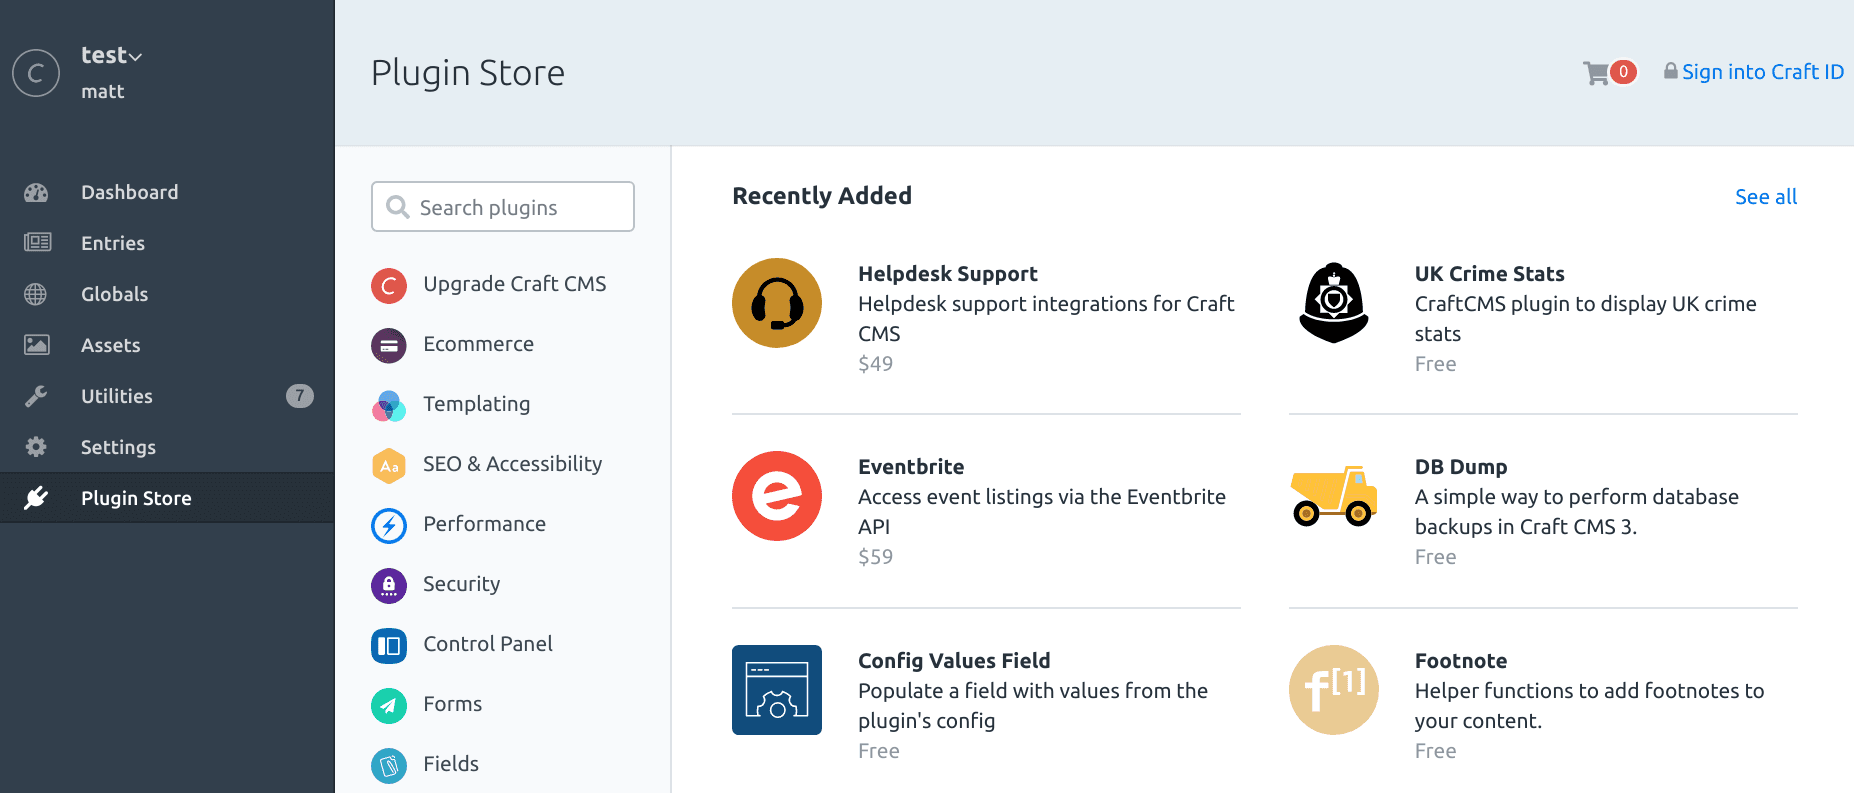Viewport: 1854px width, 793px height.
Task: Click the Recently Added heading
Action: click(x=822, y=196)
